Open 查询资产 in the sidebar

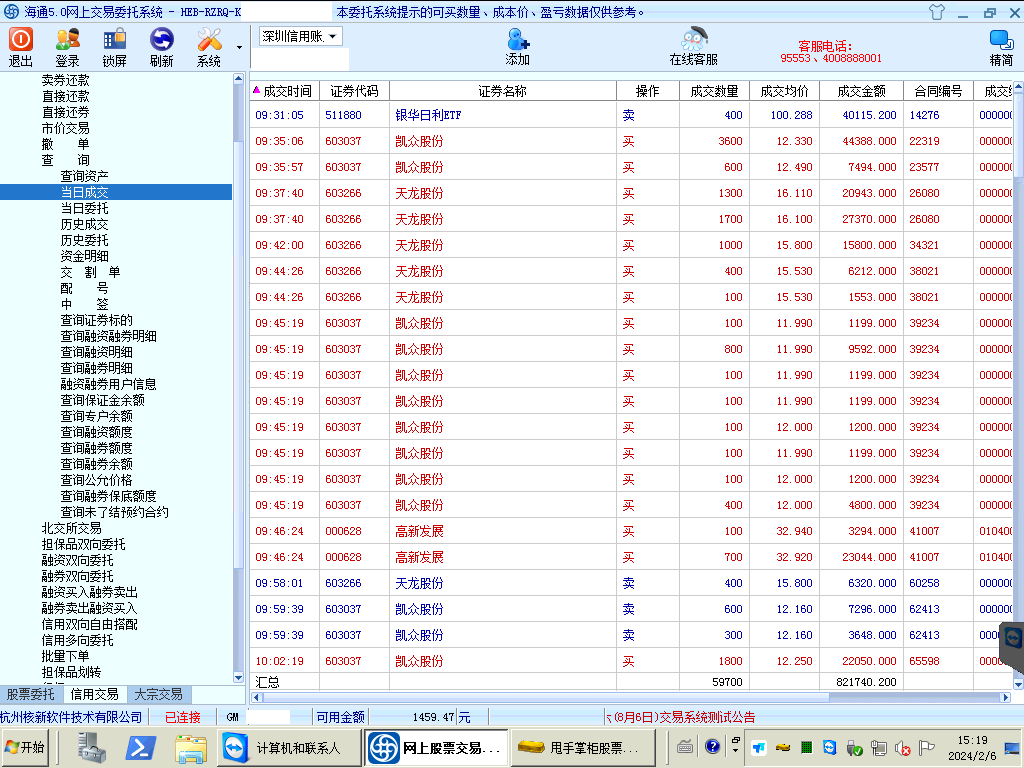point(85,176)
